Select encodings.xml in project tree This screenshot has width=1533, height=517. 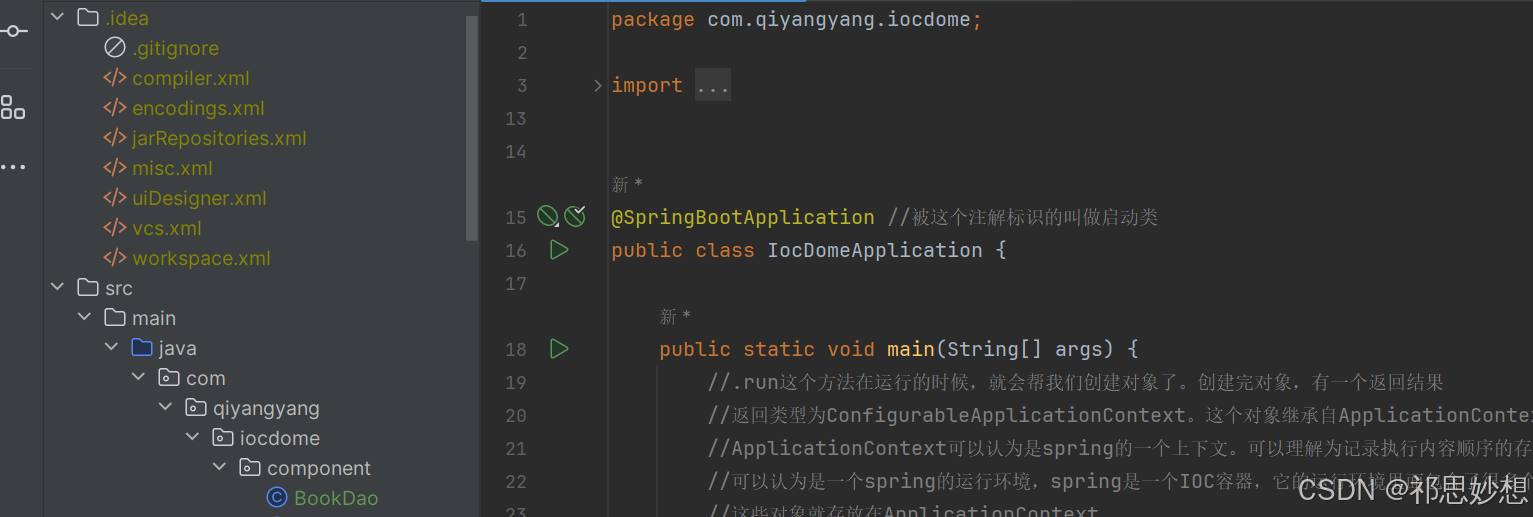[198, 108]
